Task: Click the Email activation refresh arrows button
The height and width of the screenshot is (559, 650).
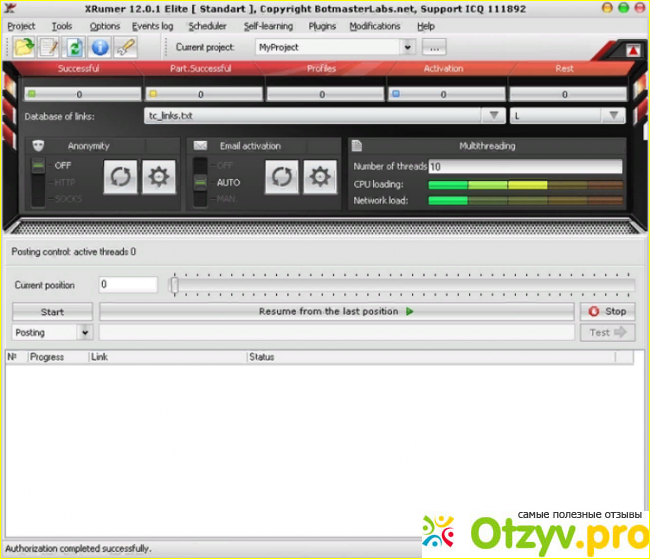Action: pyautogui.click(x=282, y=177)
